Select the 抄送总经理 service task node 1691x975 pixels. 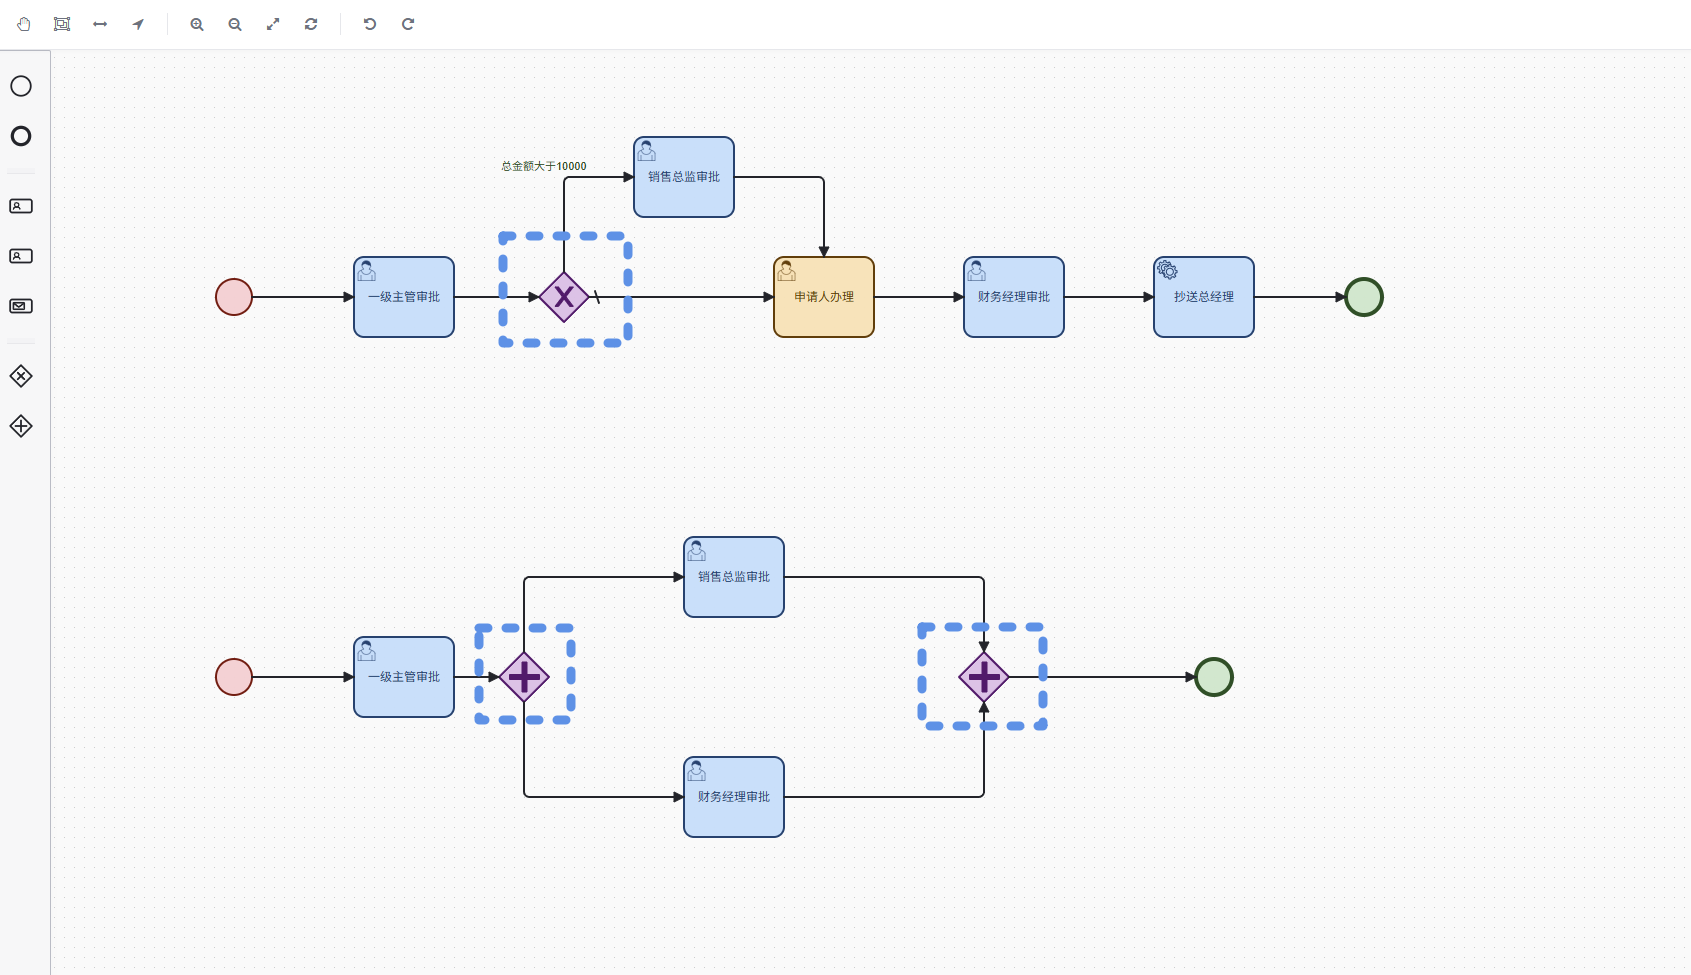1204,297
